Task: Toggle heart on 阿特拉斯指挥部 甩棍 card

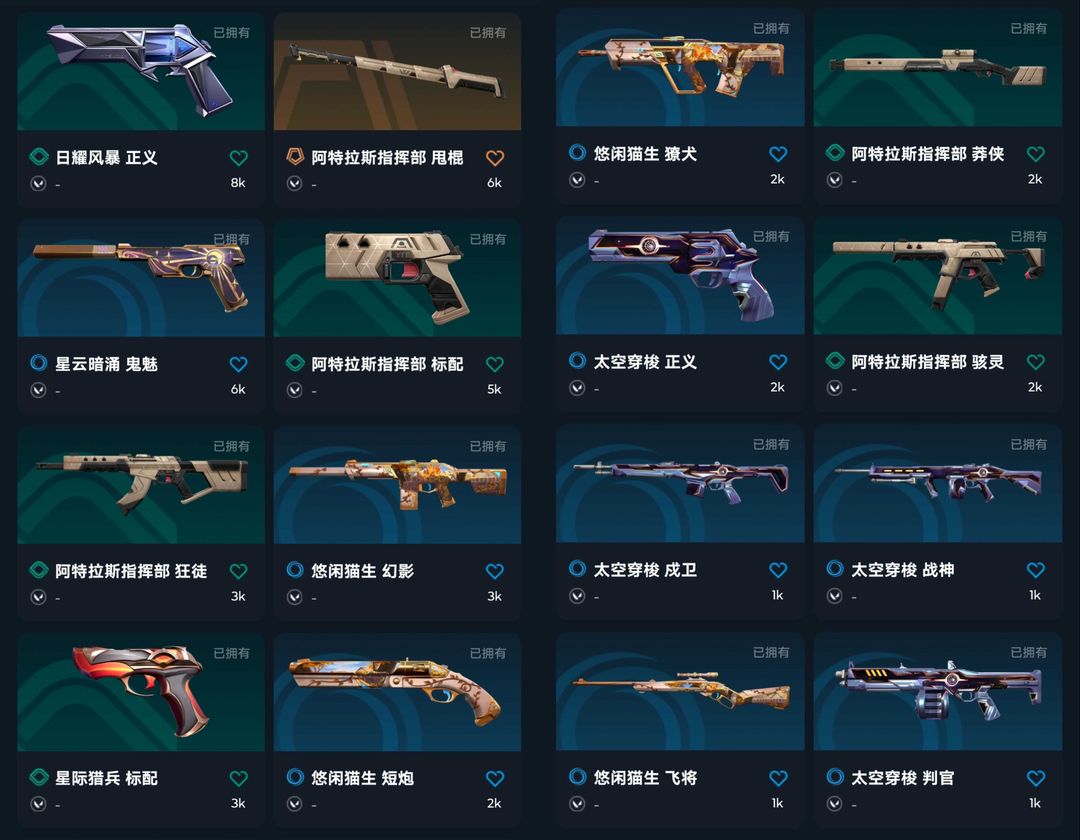Action: (495, 158)
